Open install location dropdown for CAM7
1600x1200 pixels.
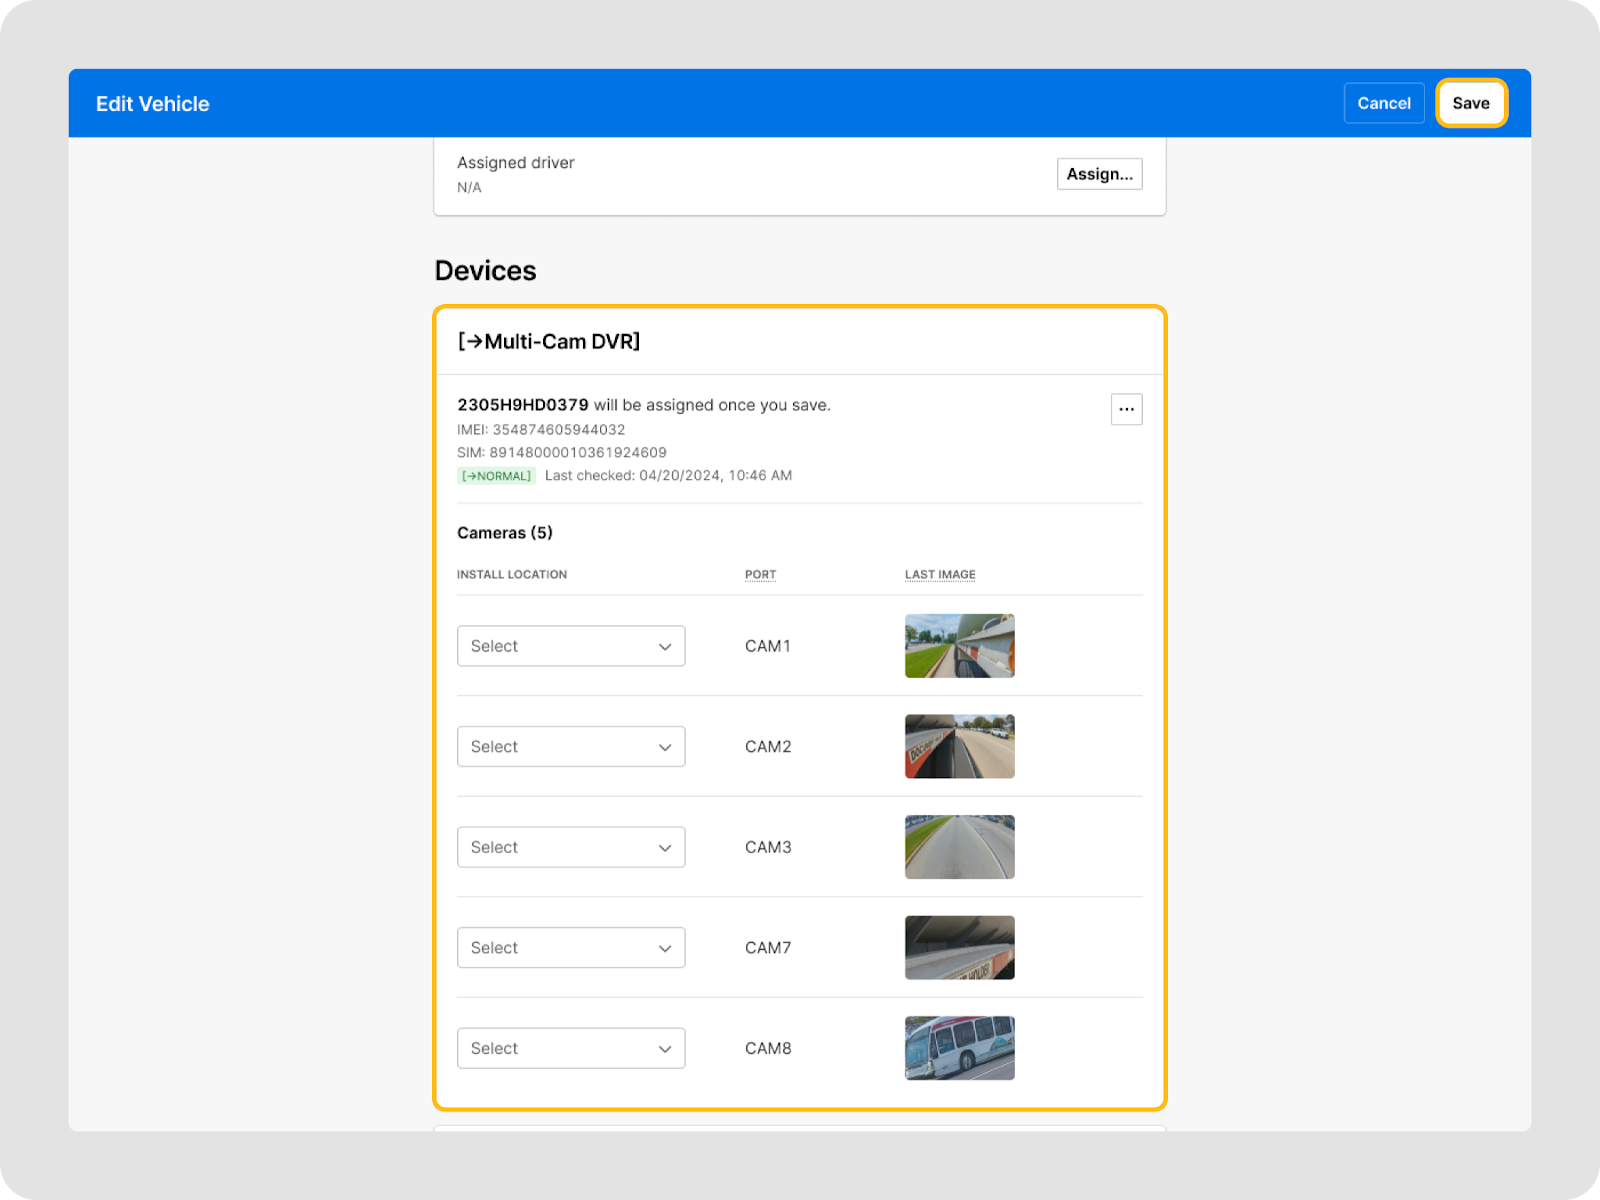pos(570,948)
